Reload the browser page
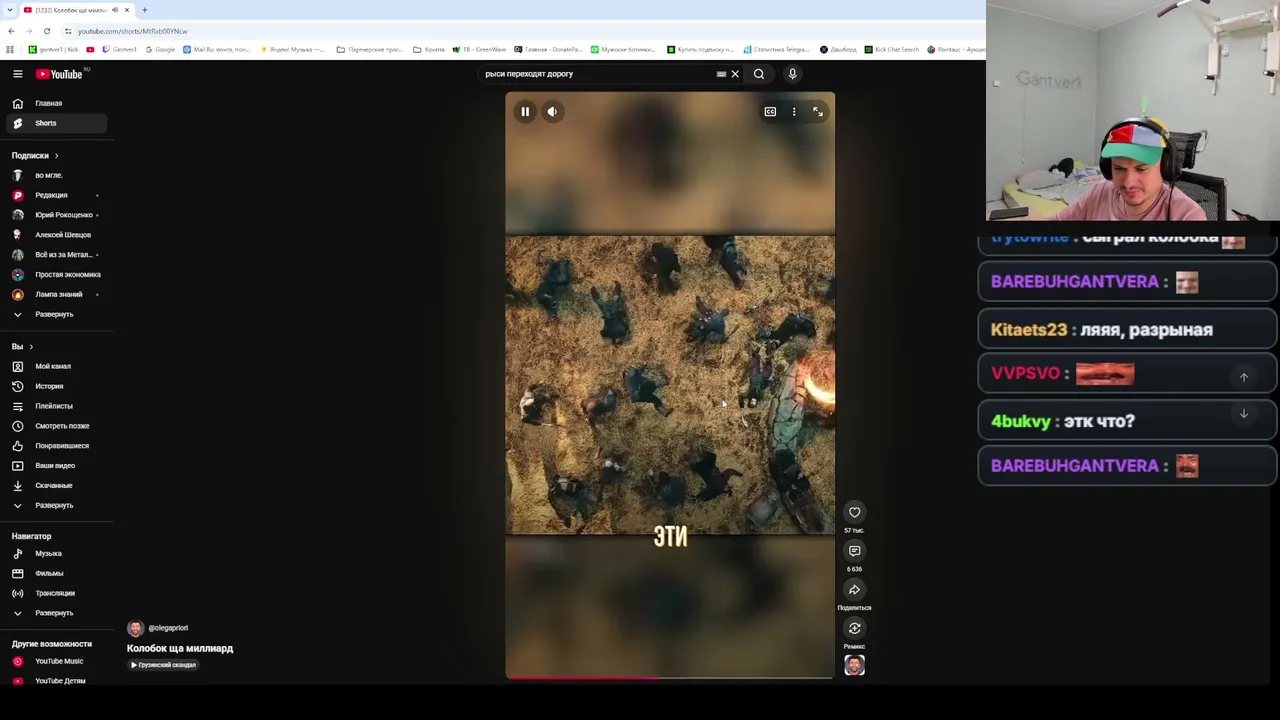The image size is (1280, 720). [x=46, y=31]
